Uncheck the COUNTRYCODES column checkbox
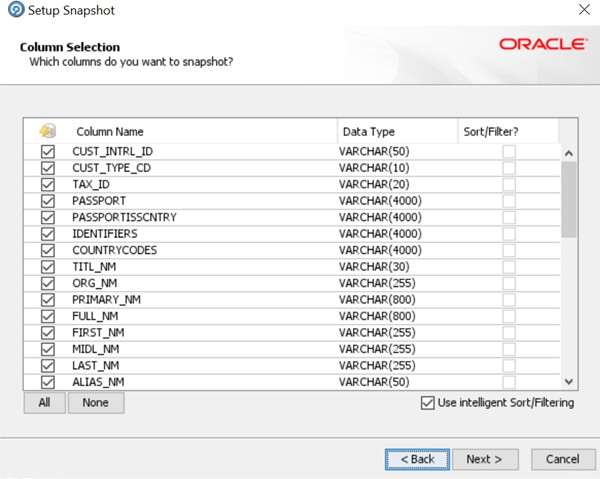Viewport: 600px width, 479px height. (x=48, y=250)
